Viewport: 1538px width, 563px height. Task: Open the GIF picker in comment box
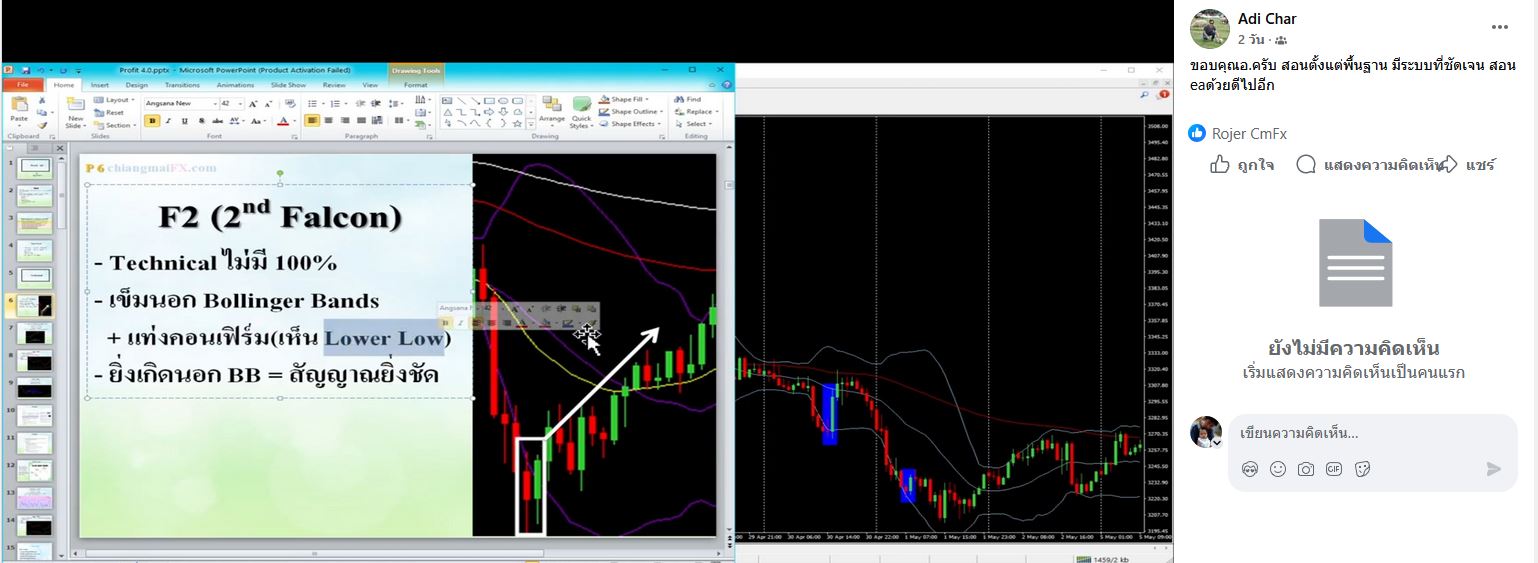[x=1333, y=469]
